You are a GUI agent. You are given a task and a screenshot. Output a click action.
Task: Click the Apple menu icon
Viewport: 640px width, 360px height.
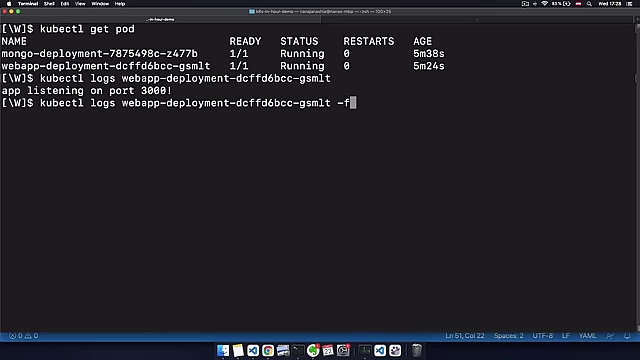(9, 4)
